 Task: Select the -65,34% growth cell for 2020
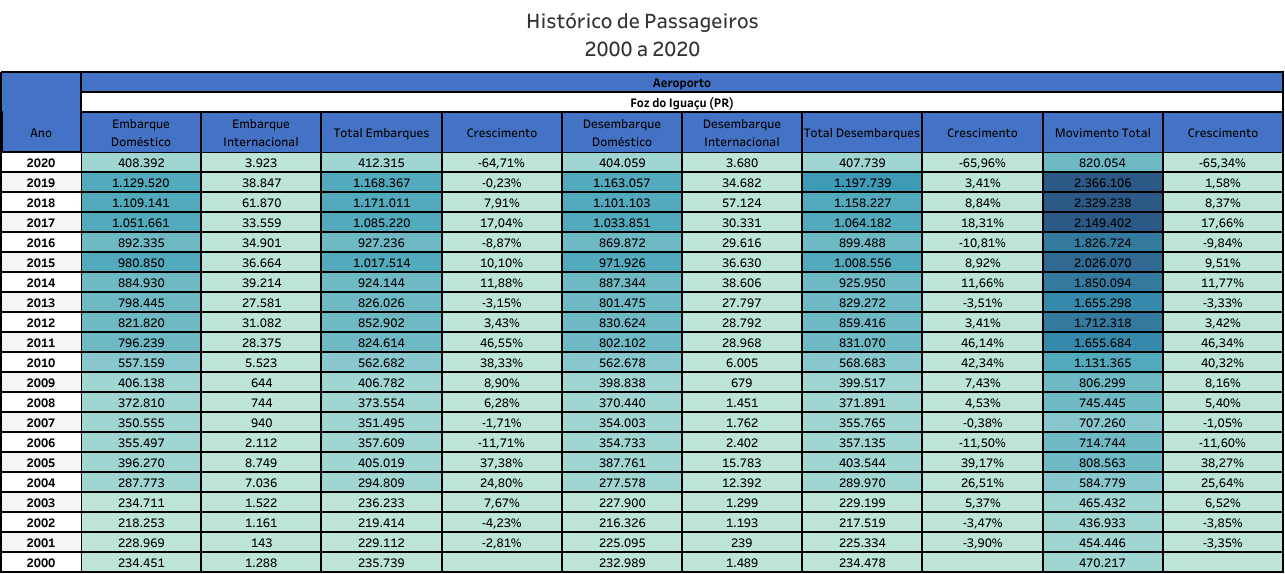click(x=1223, y=162)
